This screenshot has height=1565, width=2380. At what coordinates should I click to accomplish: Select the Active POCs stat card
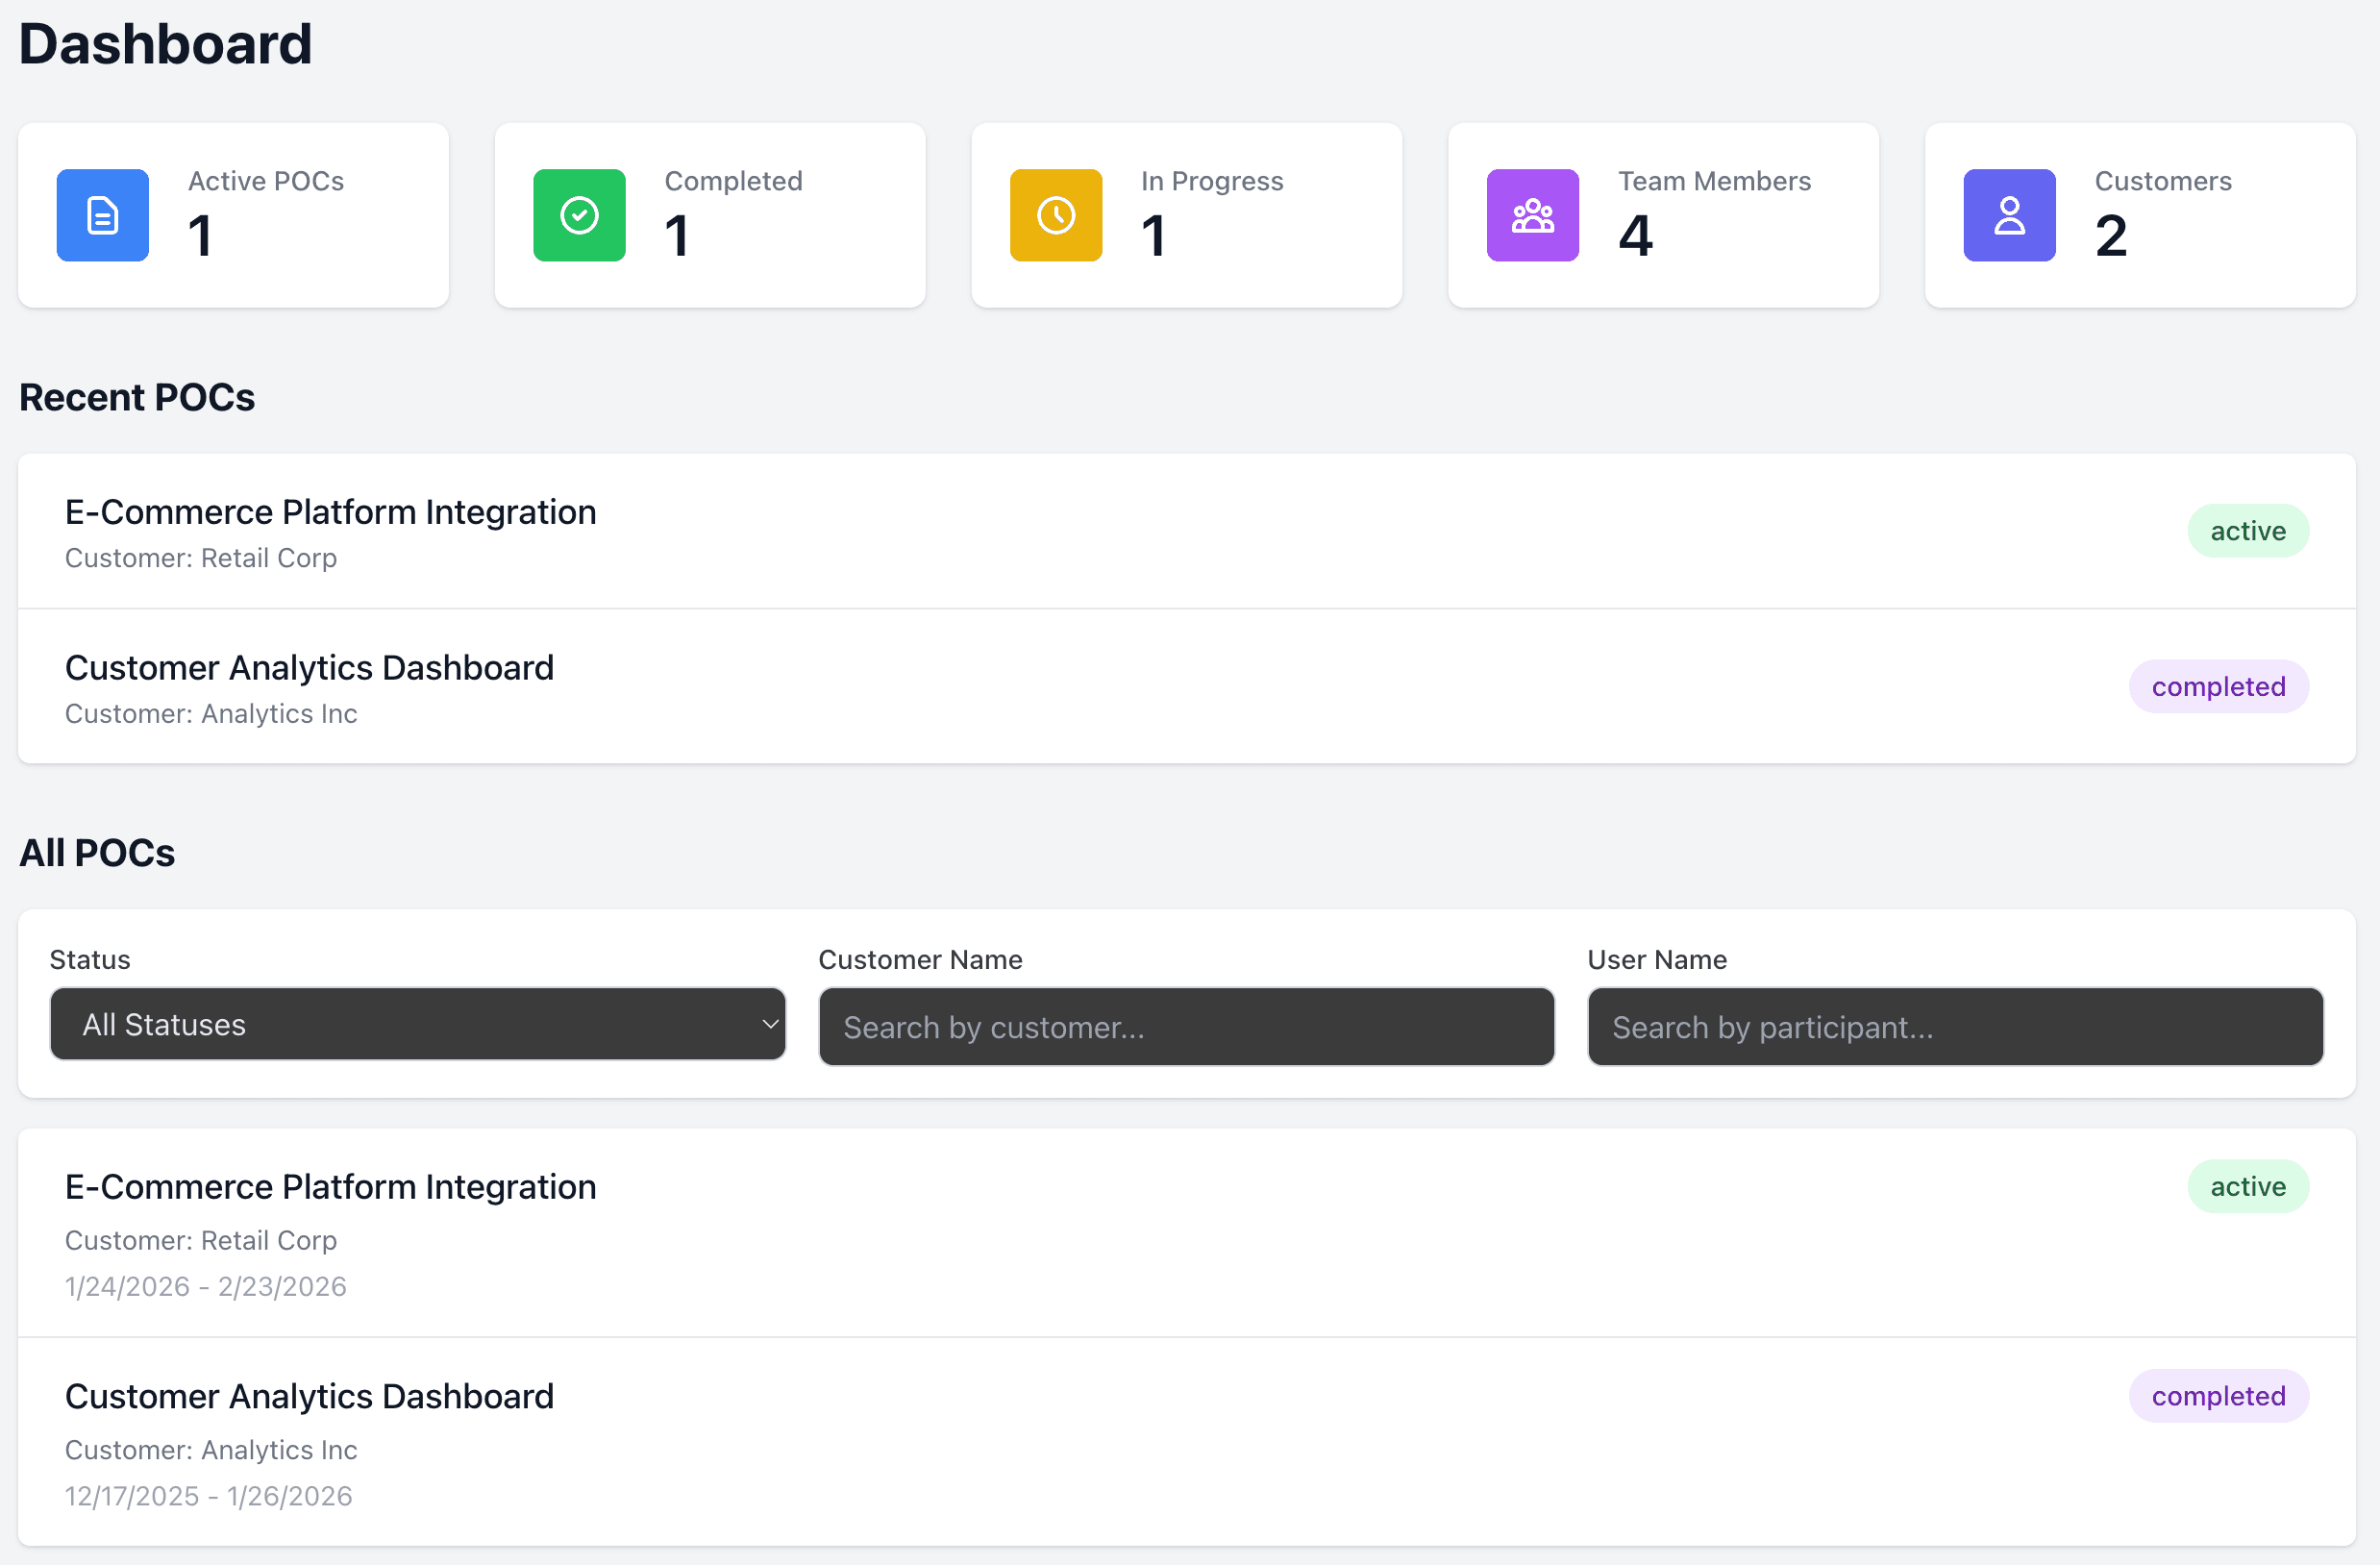pyautogui.click(x=234, y=215)
